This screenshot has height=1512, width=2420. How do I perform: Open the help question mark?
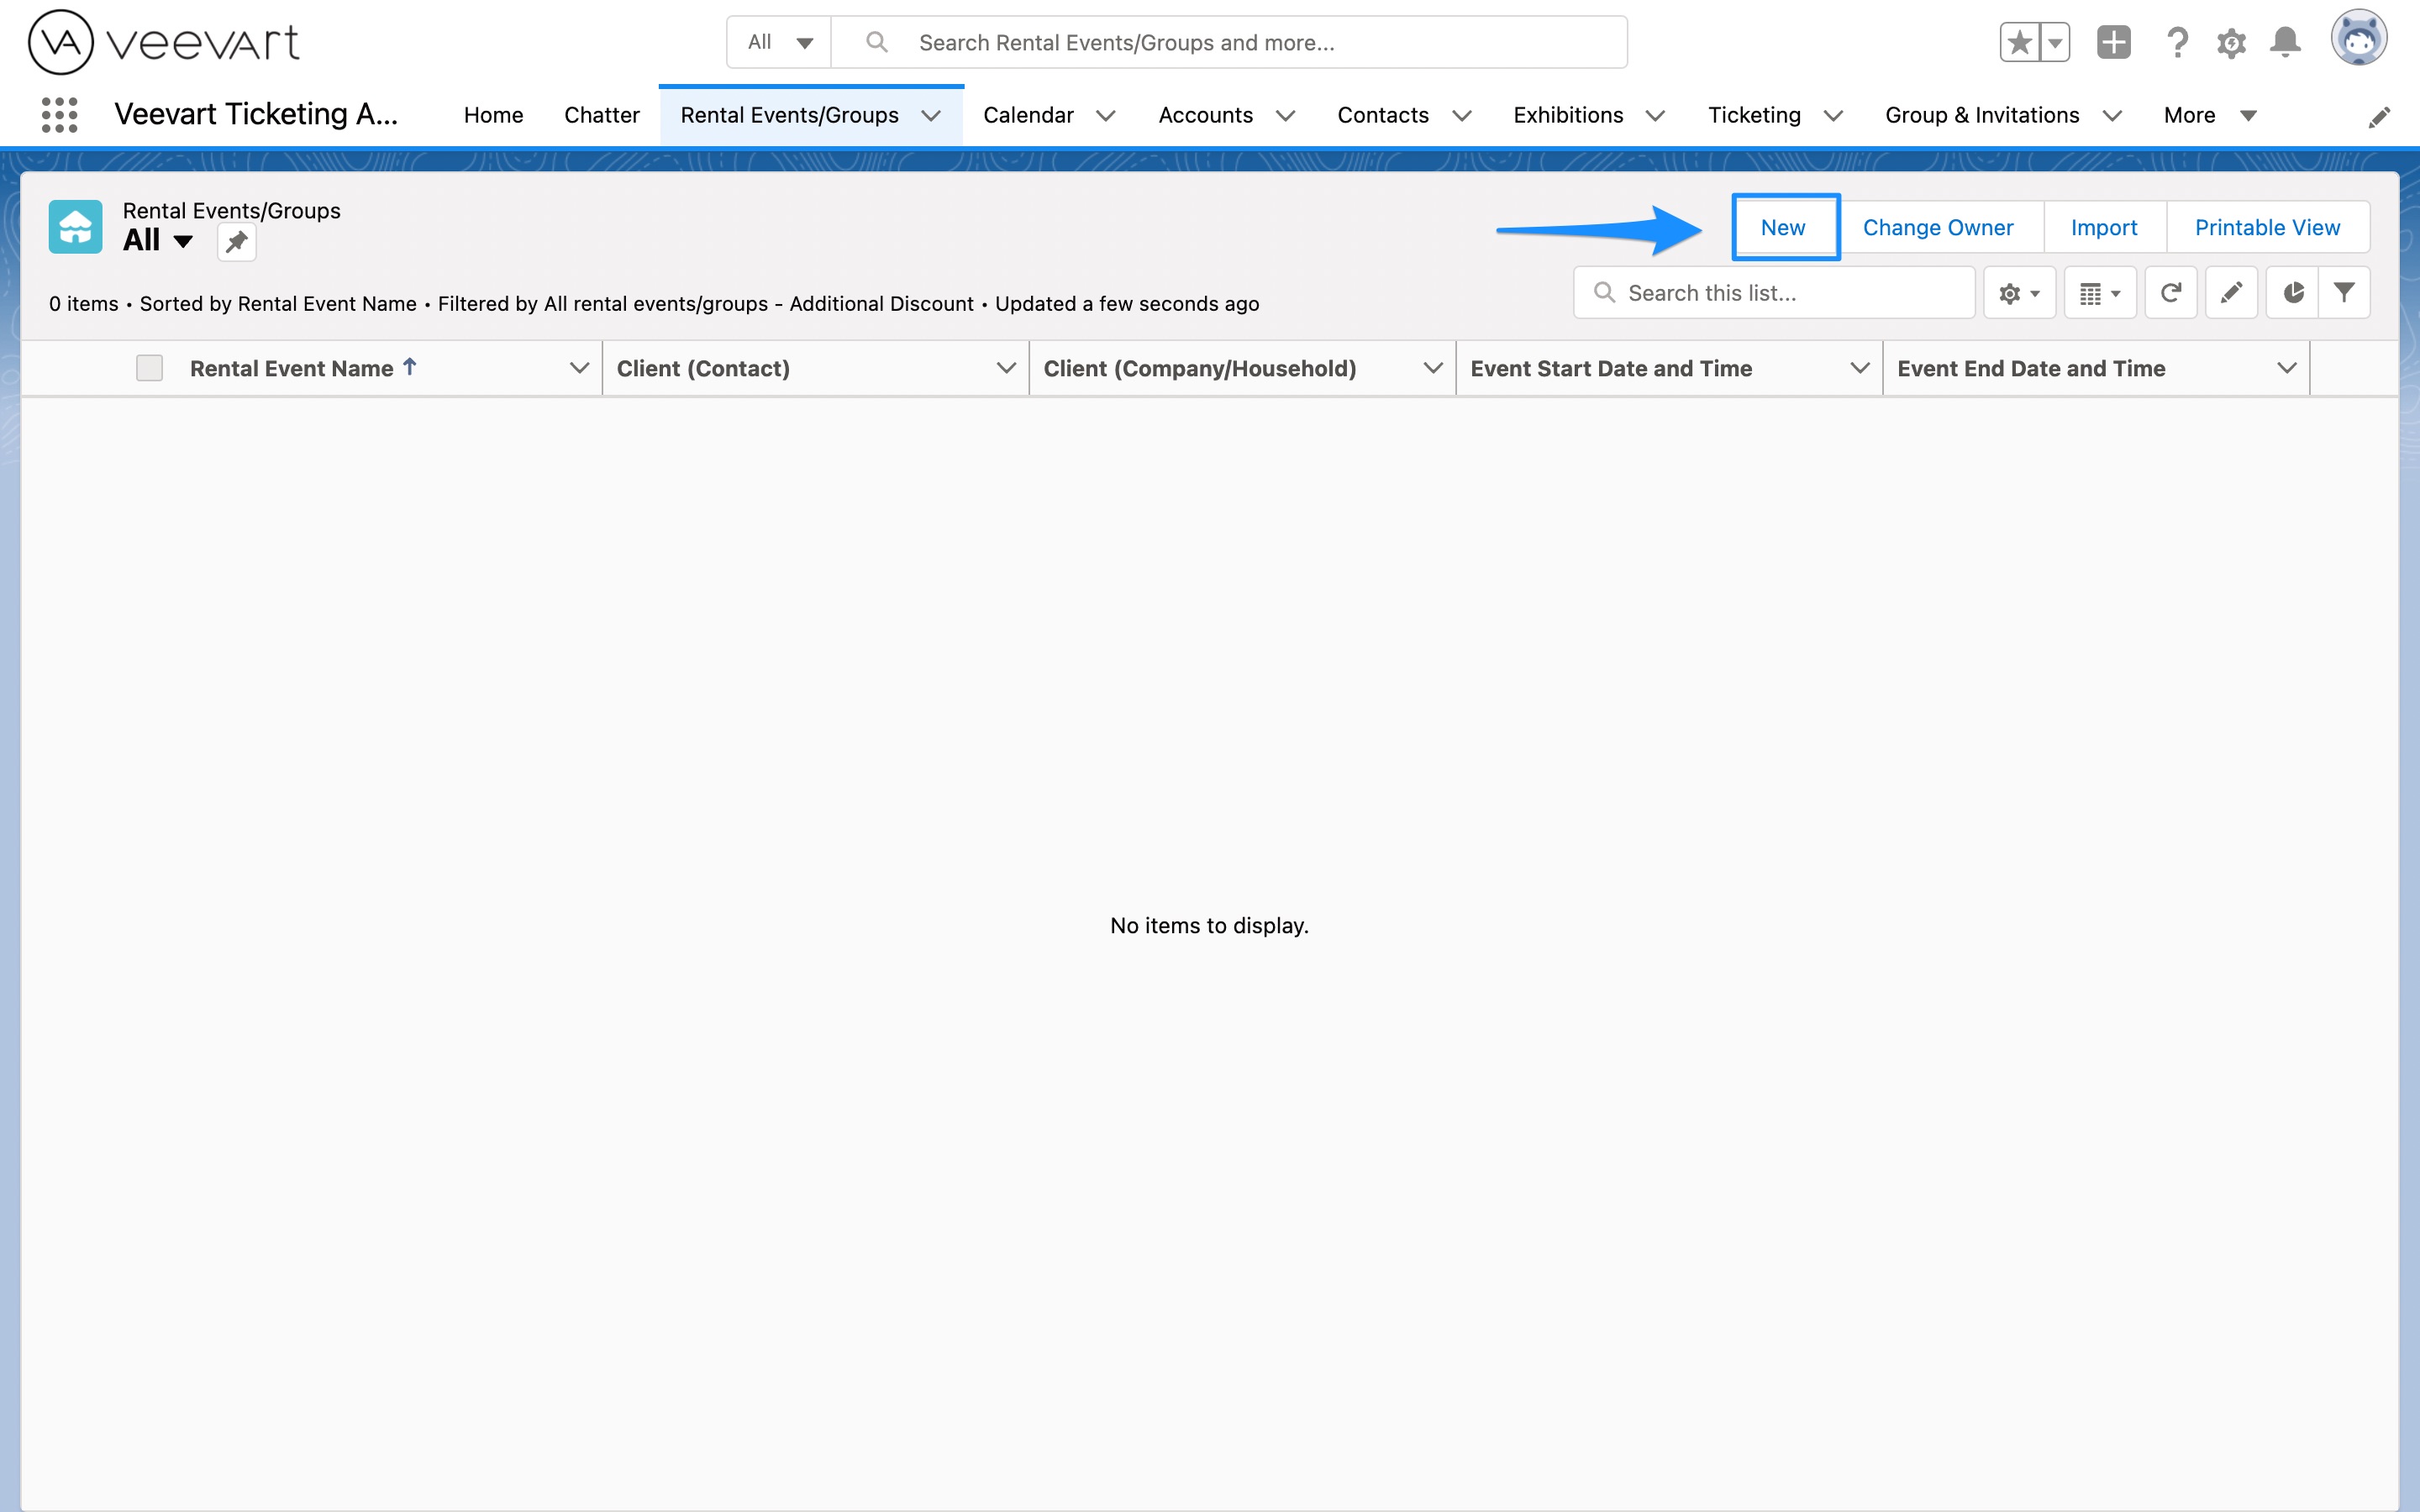point(2177,42)
